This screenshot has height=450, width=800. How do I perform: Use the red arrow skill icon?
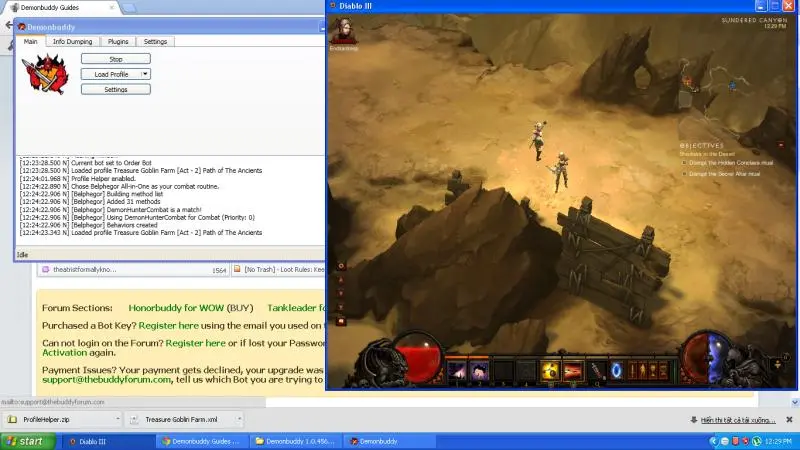[572, 371]
